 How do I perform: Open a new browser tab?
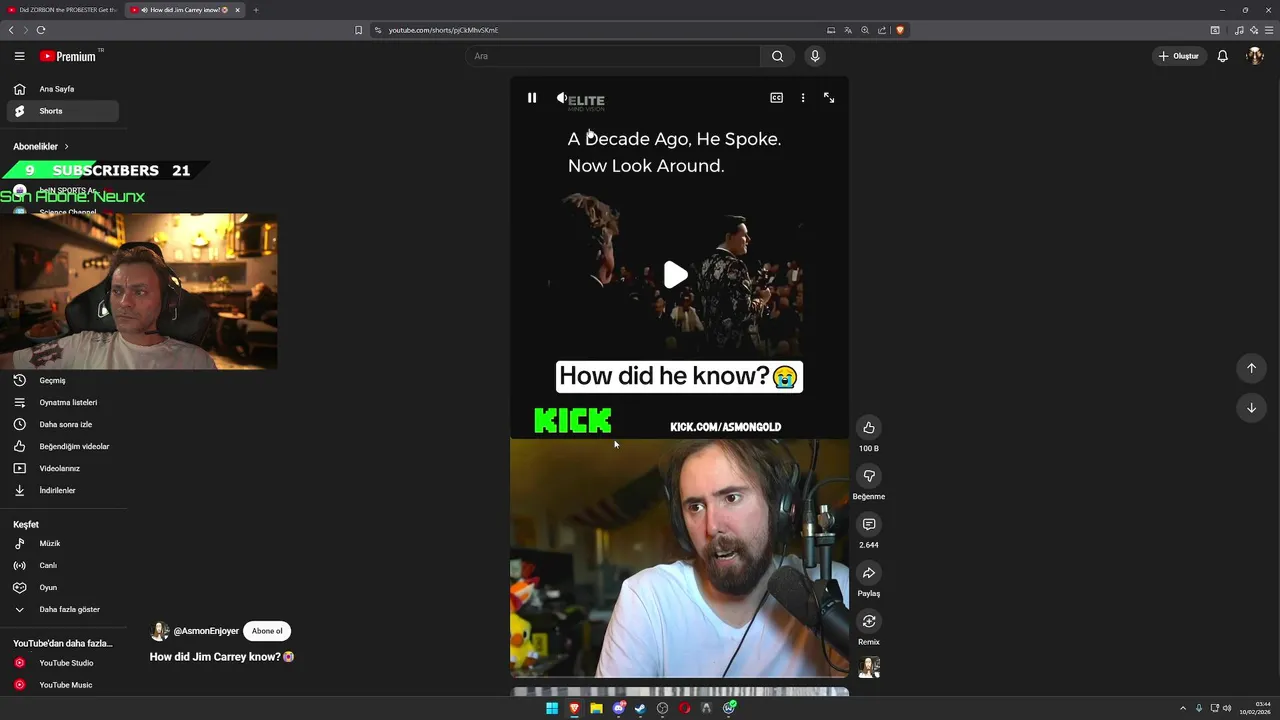pos(256,10)
